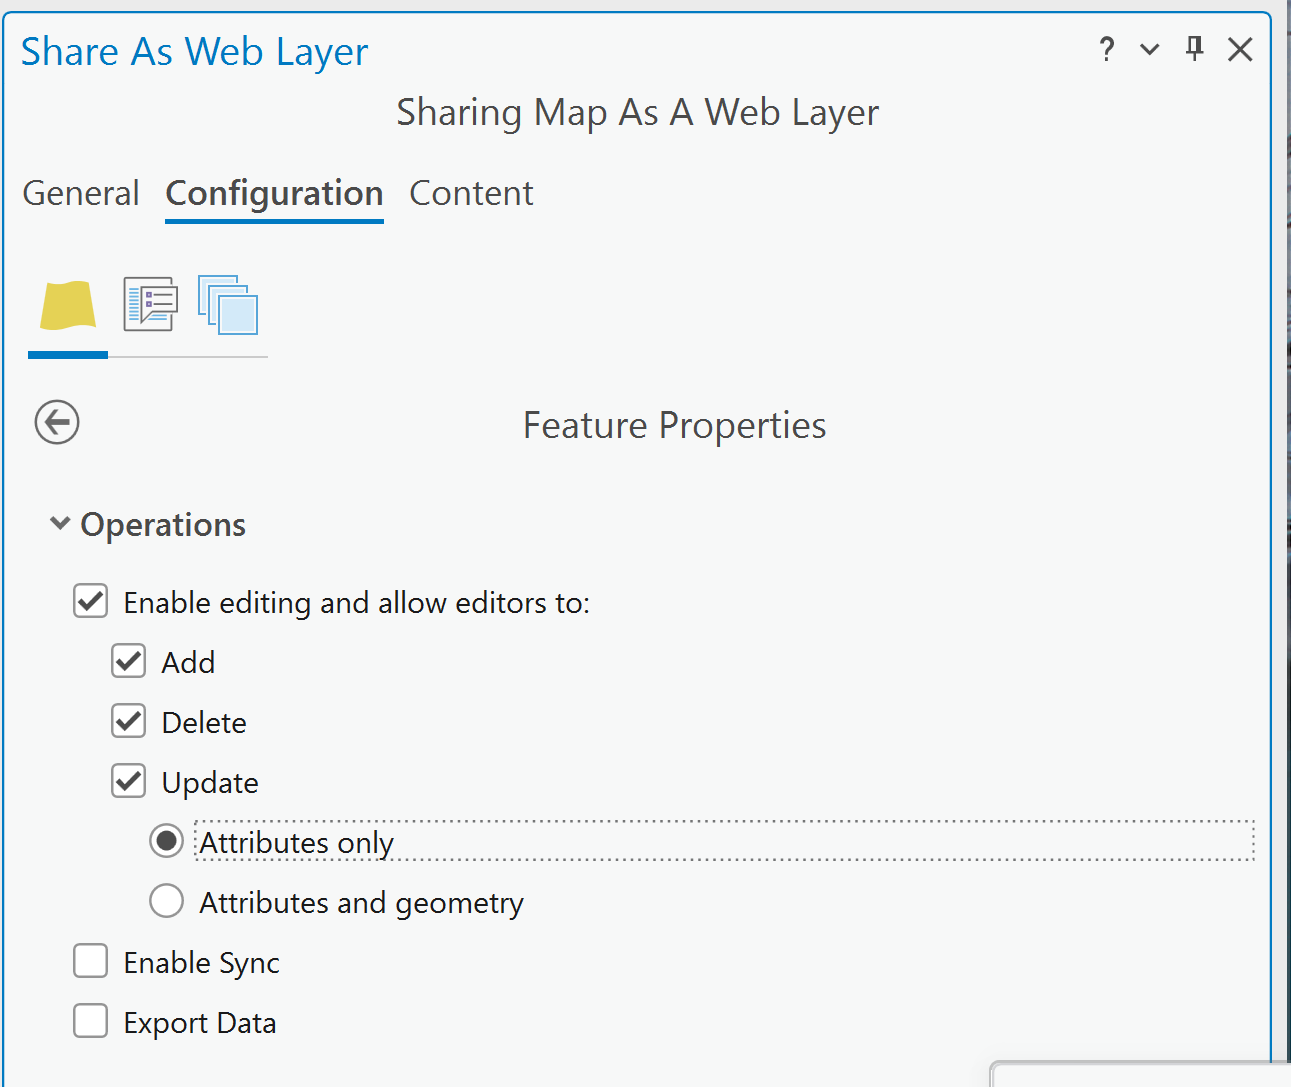Image resolution: width=1291 pixels, height=1087 pixels.
Task: Toggle the Delete checkbox
Action: [x=129, y=721]
